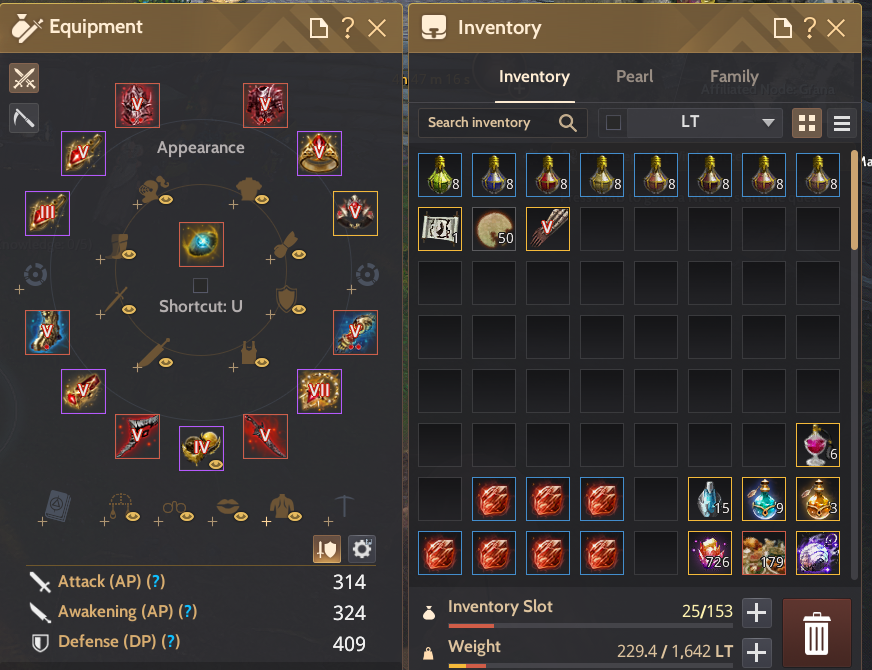This screenshot has width=872, height=670.
Task: Click the Search inventory field
Action: [x=502, y=122]
